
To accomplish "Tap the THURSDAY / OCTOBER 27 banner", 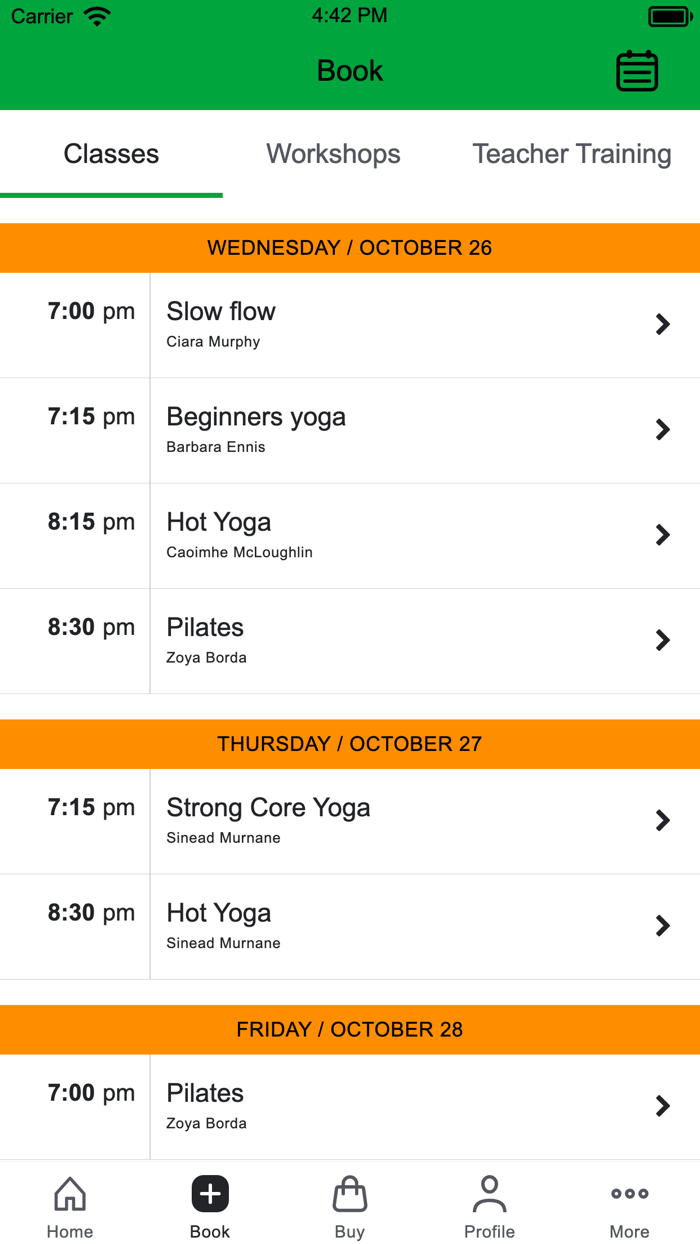I will (x=350, y=744).
